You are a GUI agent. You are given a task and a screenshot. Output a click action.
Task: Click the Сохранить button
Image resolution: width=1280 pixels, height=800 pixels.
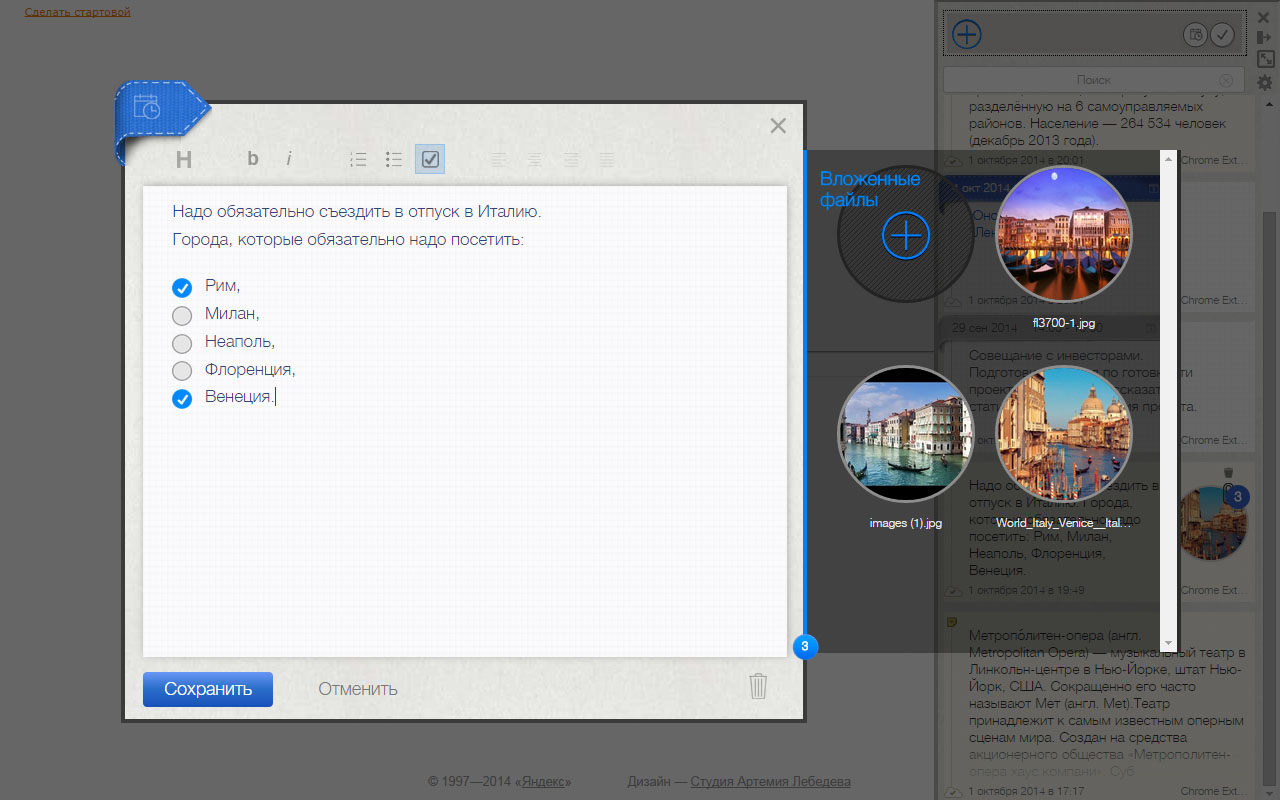point(208,689)
